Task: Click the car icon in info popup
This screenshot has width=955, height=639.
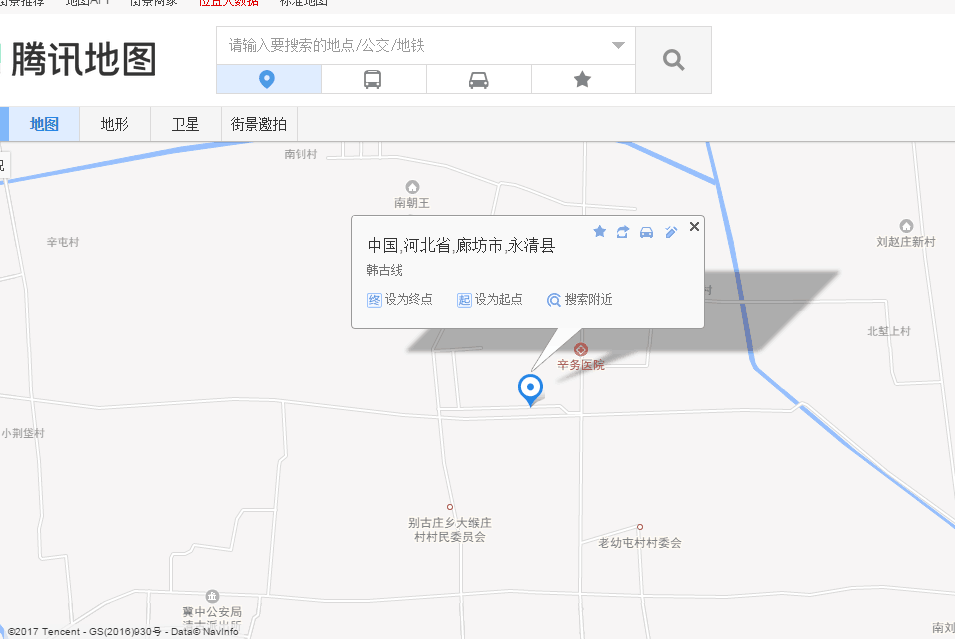Action: (x=647, y=231)
